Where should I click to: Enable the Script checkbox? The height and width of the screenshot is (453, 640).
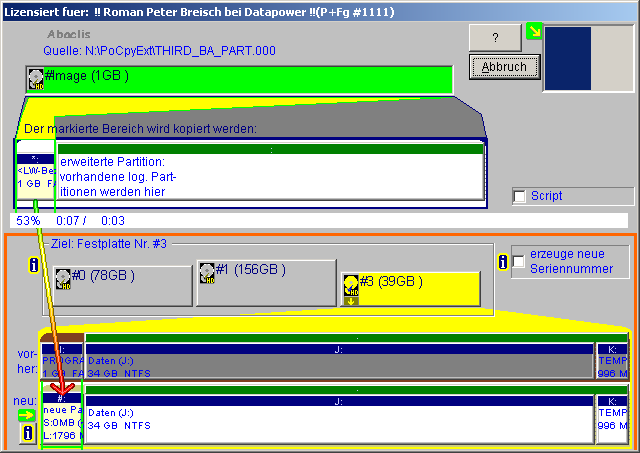[x=519, y=197]
